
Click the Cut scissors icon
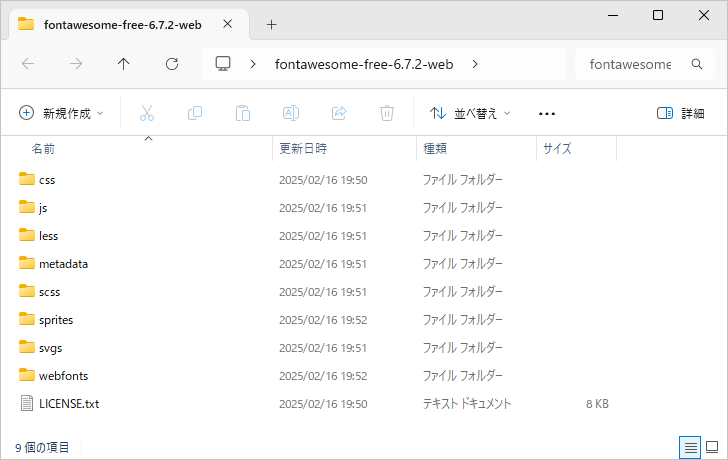click(x=147, y=113)
